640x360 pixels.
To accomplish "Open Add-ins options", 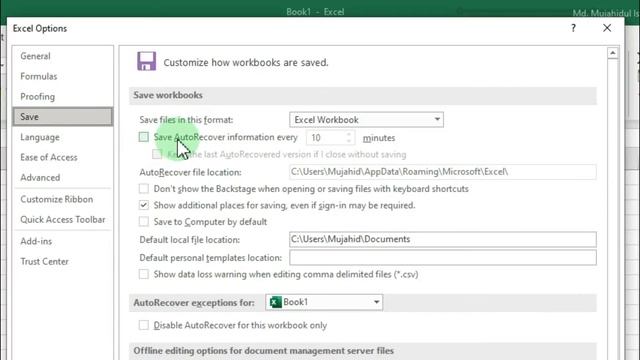I will pyautogui.click(x=62, y=241).
